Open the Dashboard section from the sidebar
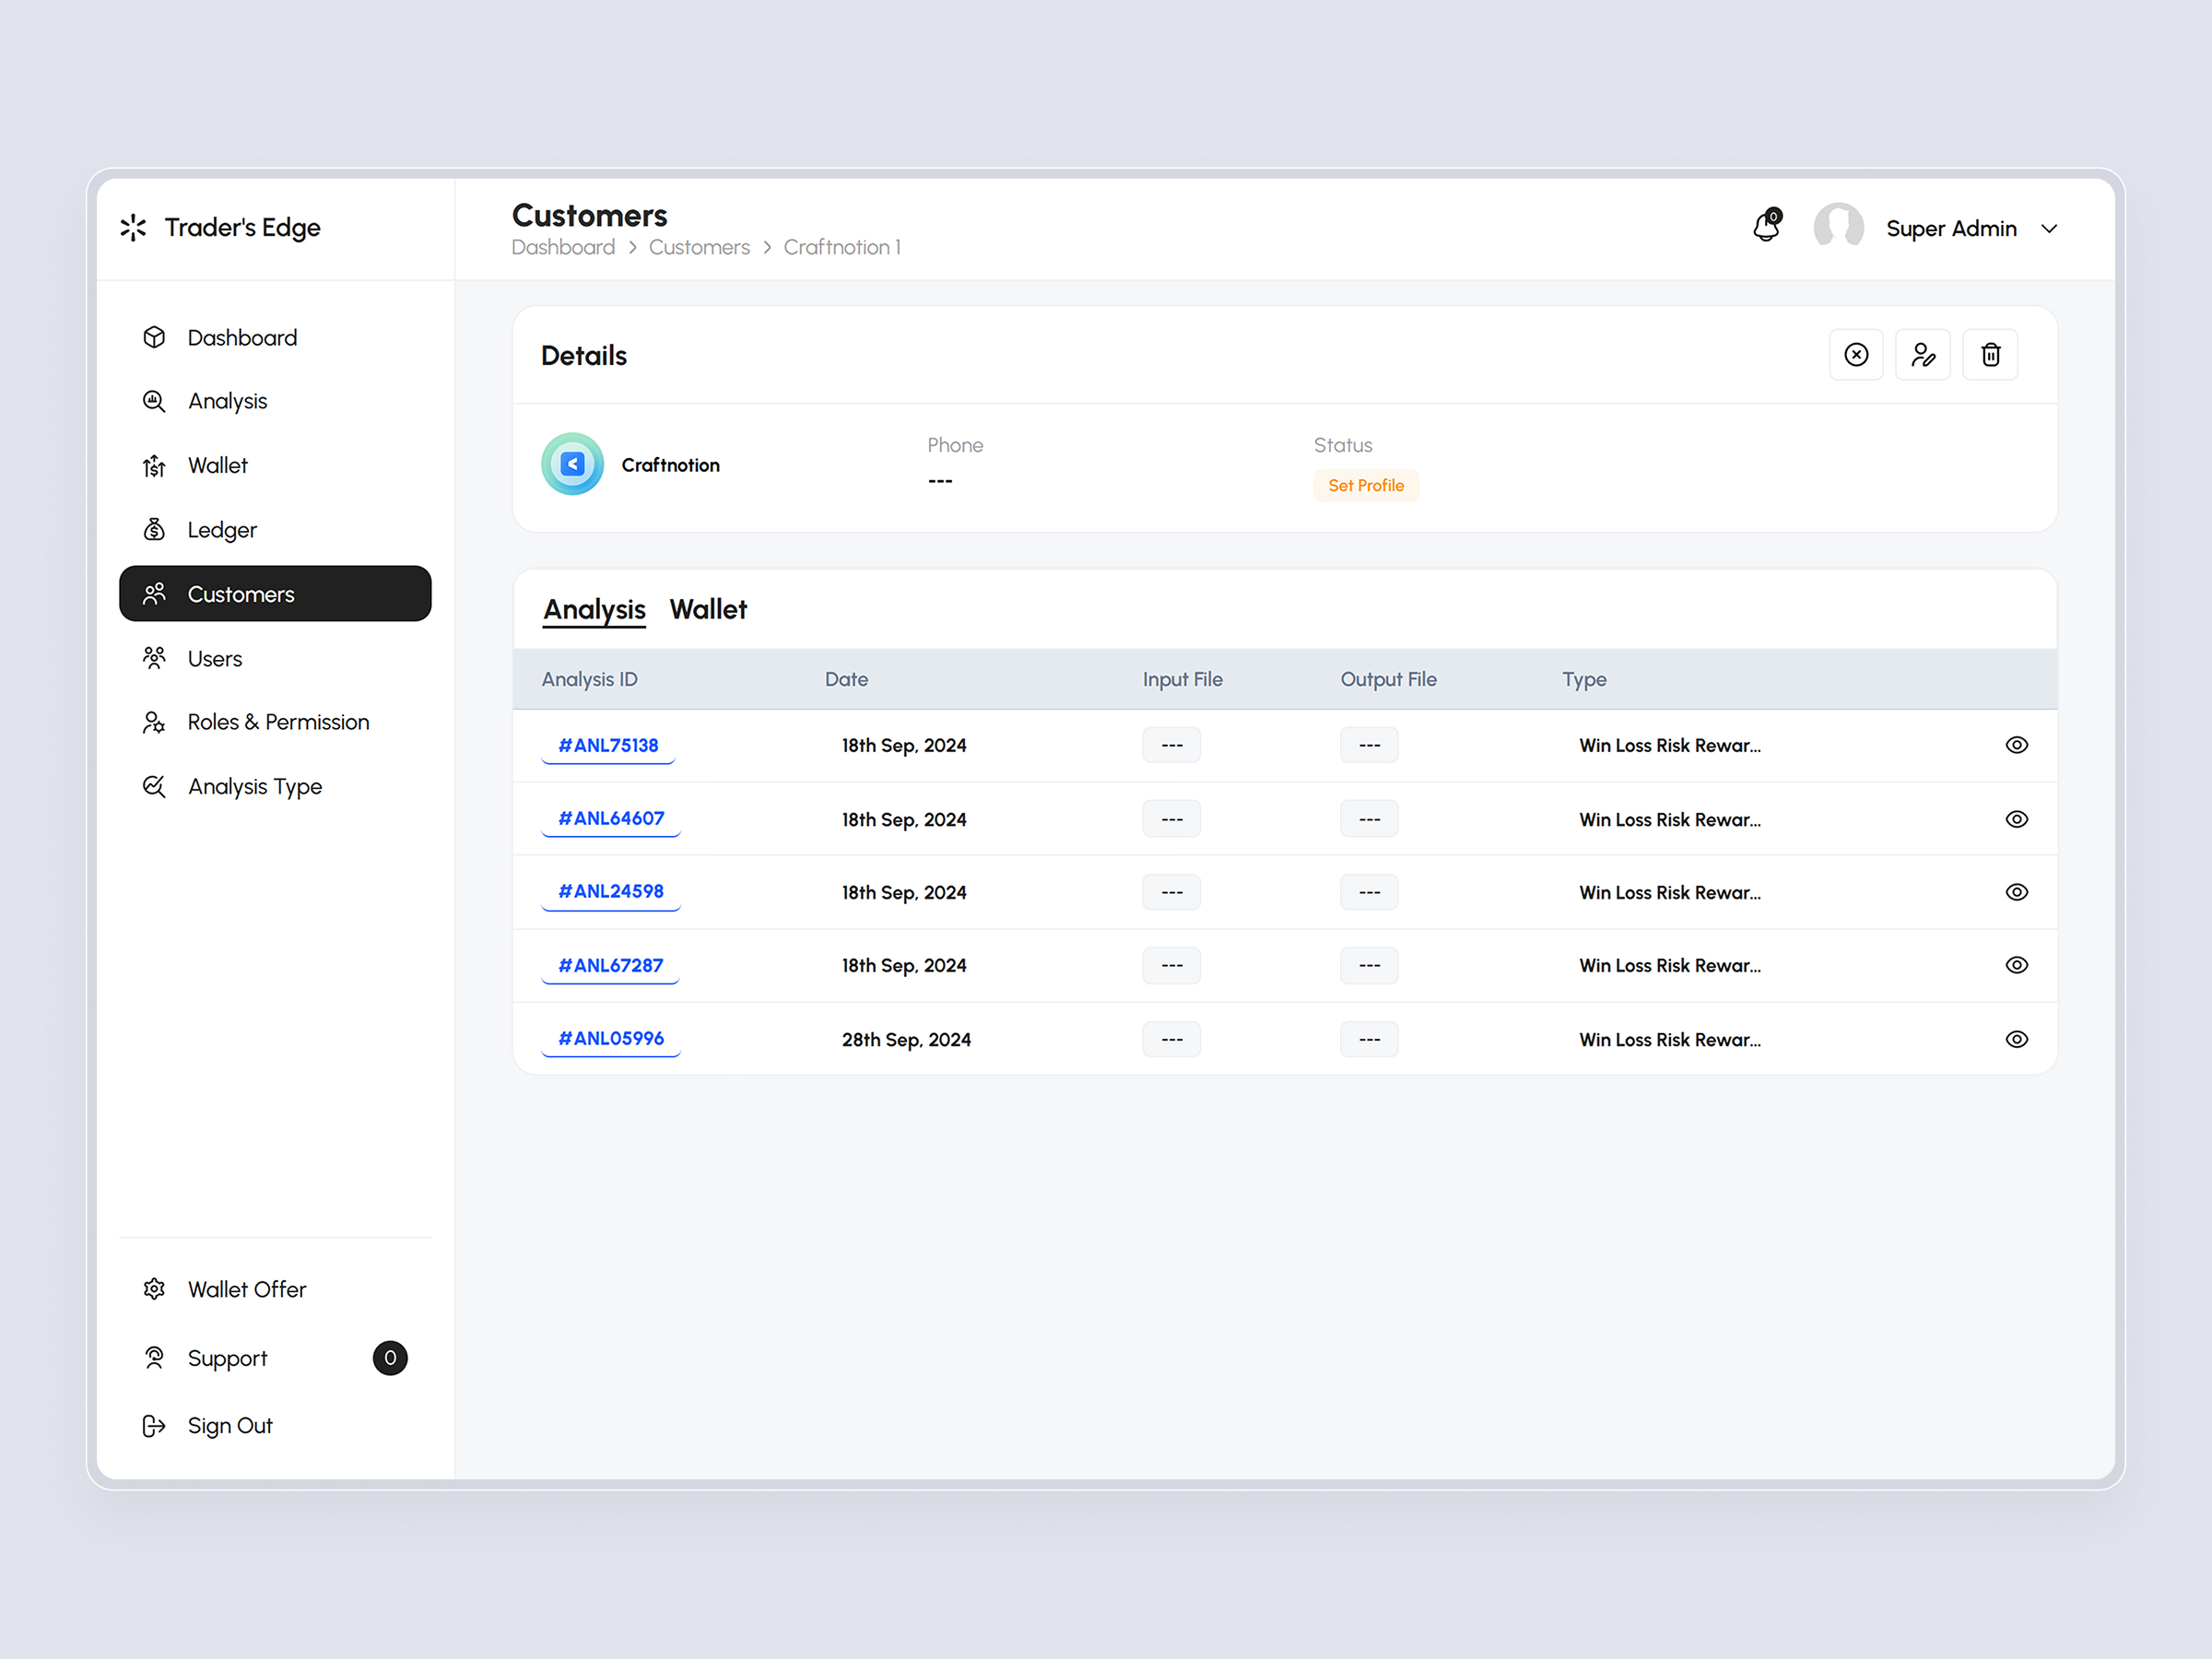 pos(242,337)
